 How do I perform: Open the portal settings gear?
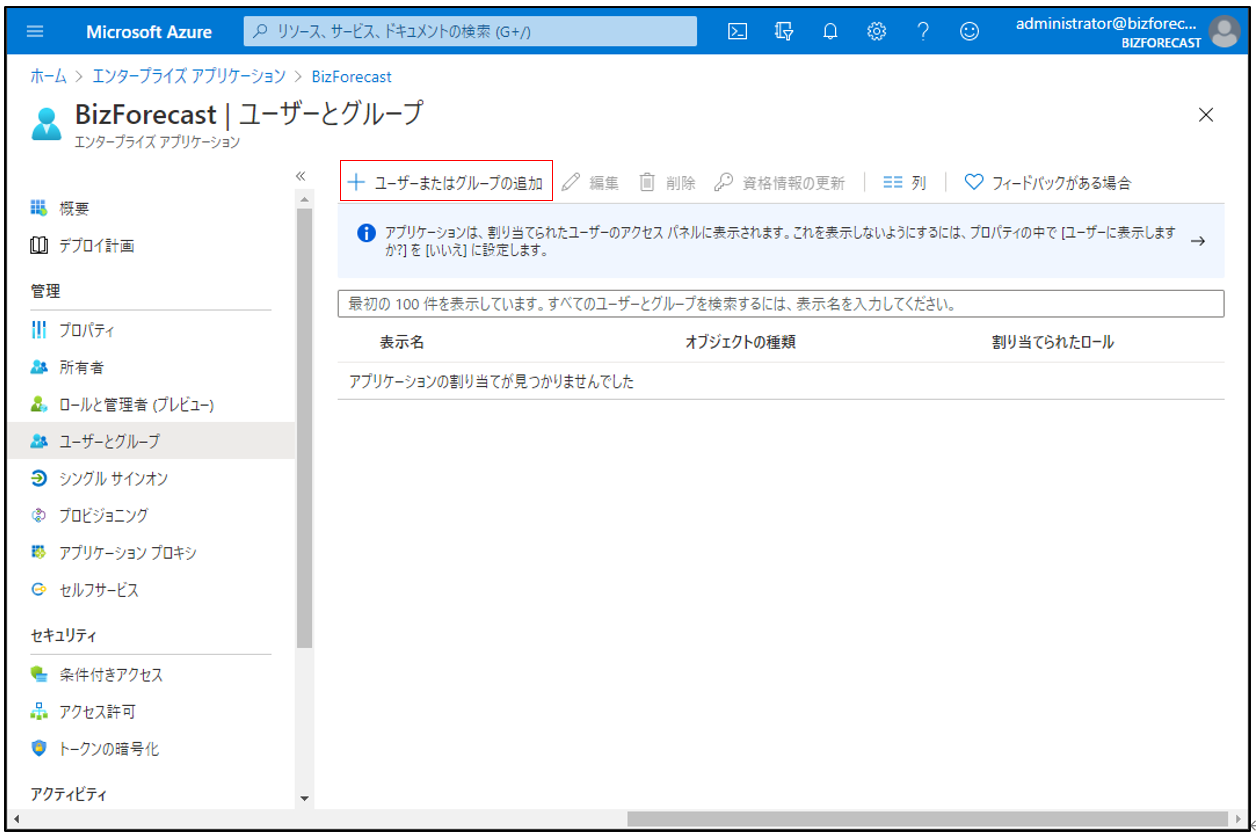coord(877,31)
